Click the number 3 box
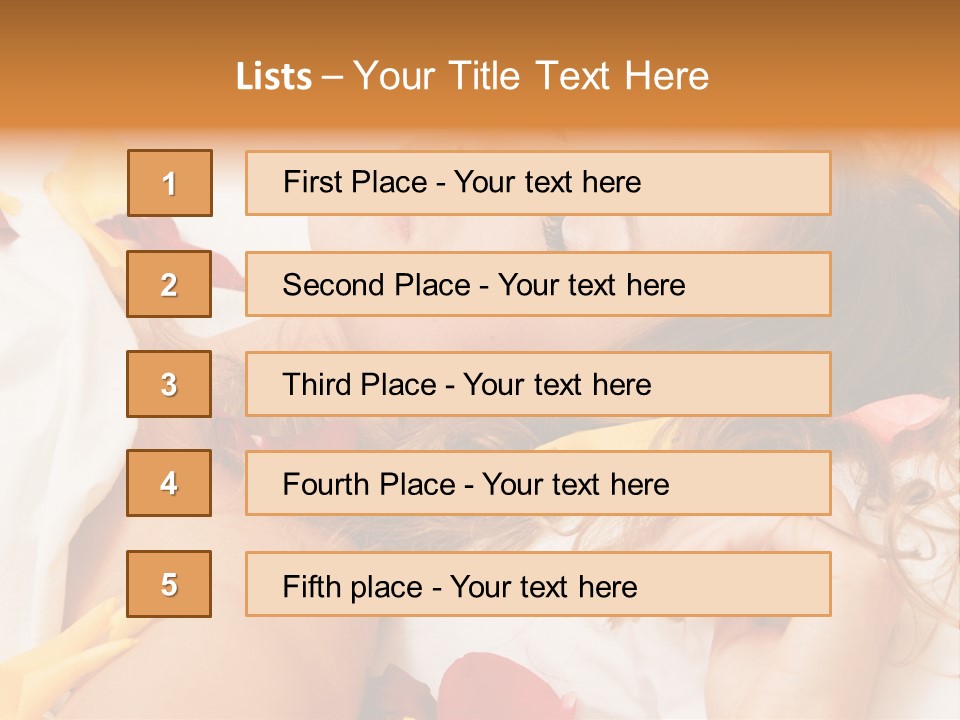This screenshot has width=960, height=720. click(169, 384)
